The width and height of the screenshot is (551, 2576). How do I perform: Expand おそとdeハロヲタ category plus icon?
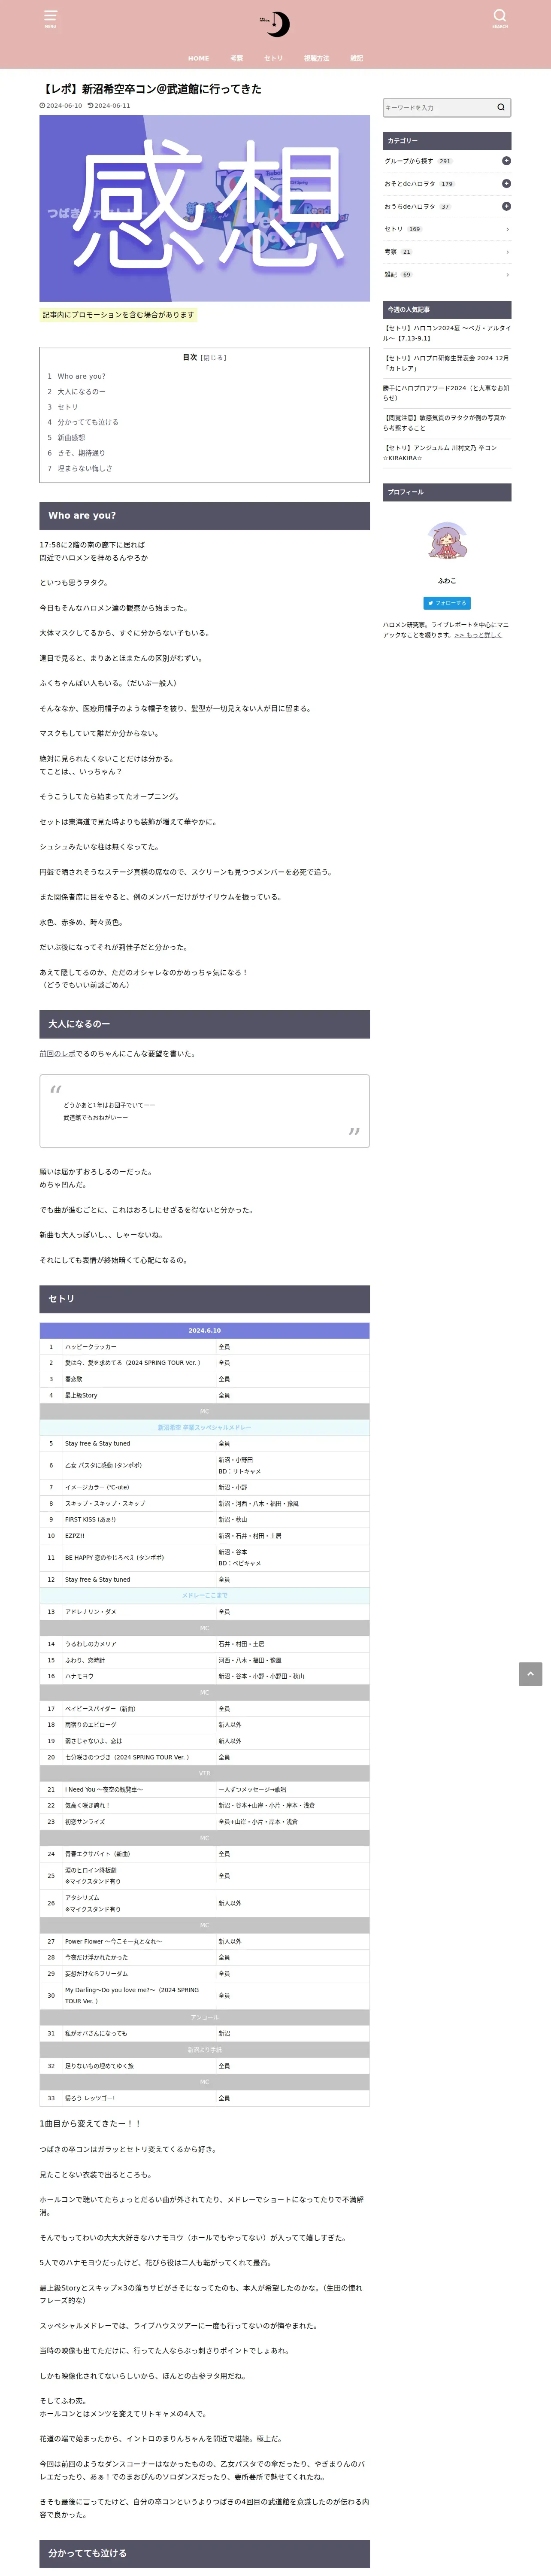pos(506,184)
